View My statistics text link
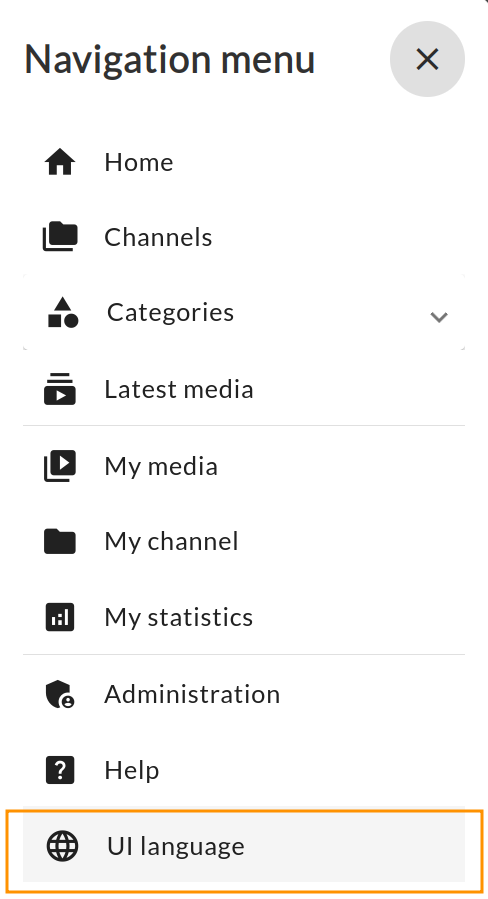488x899 pixels. (179, 617)
